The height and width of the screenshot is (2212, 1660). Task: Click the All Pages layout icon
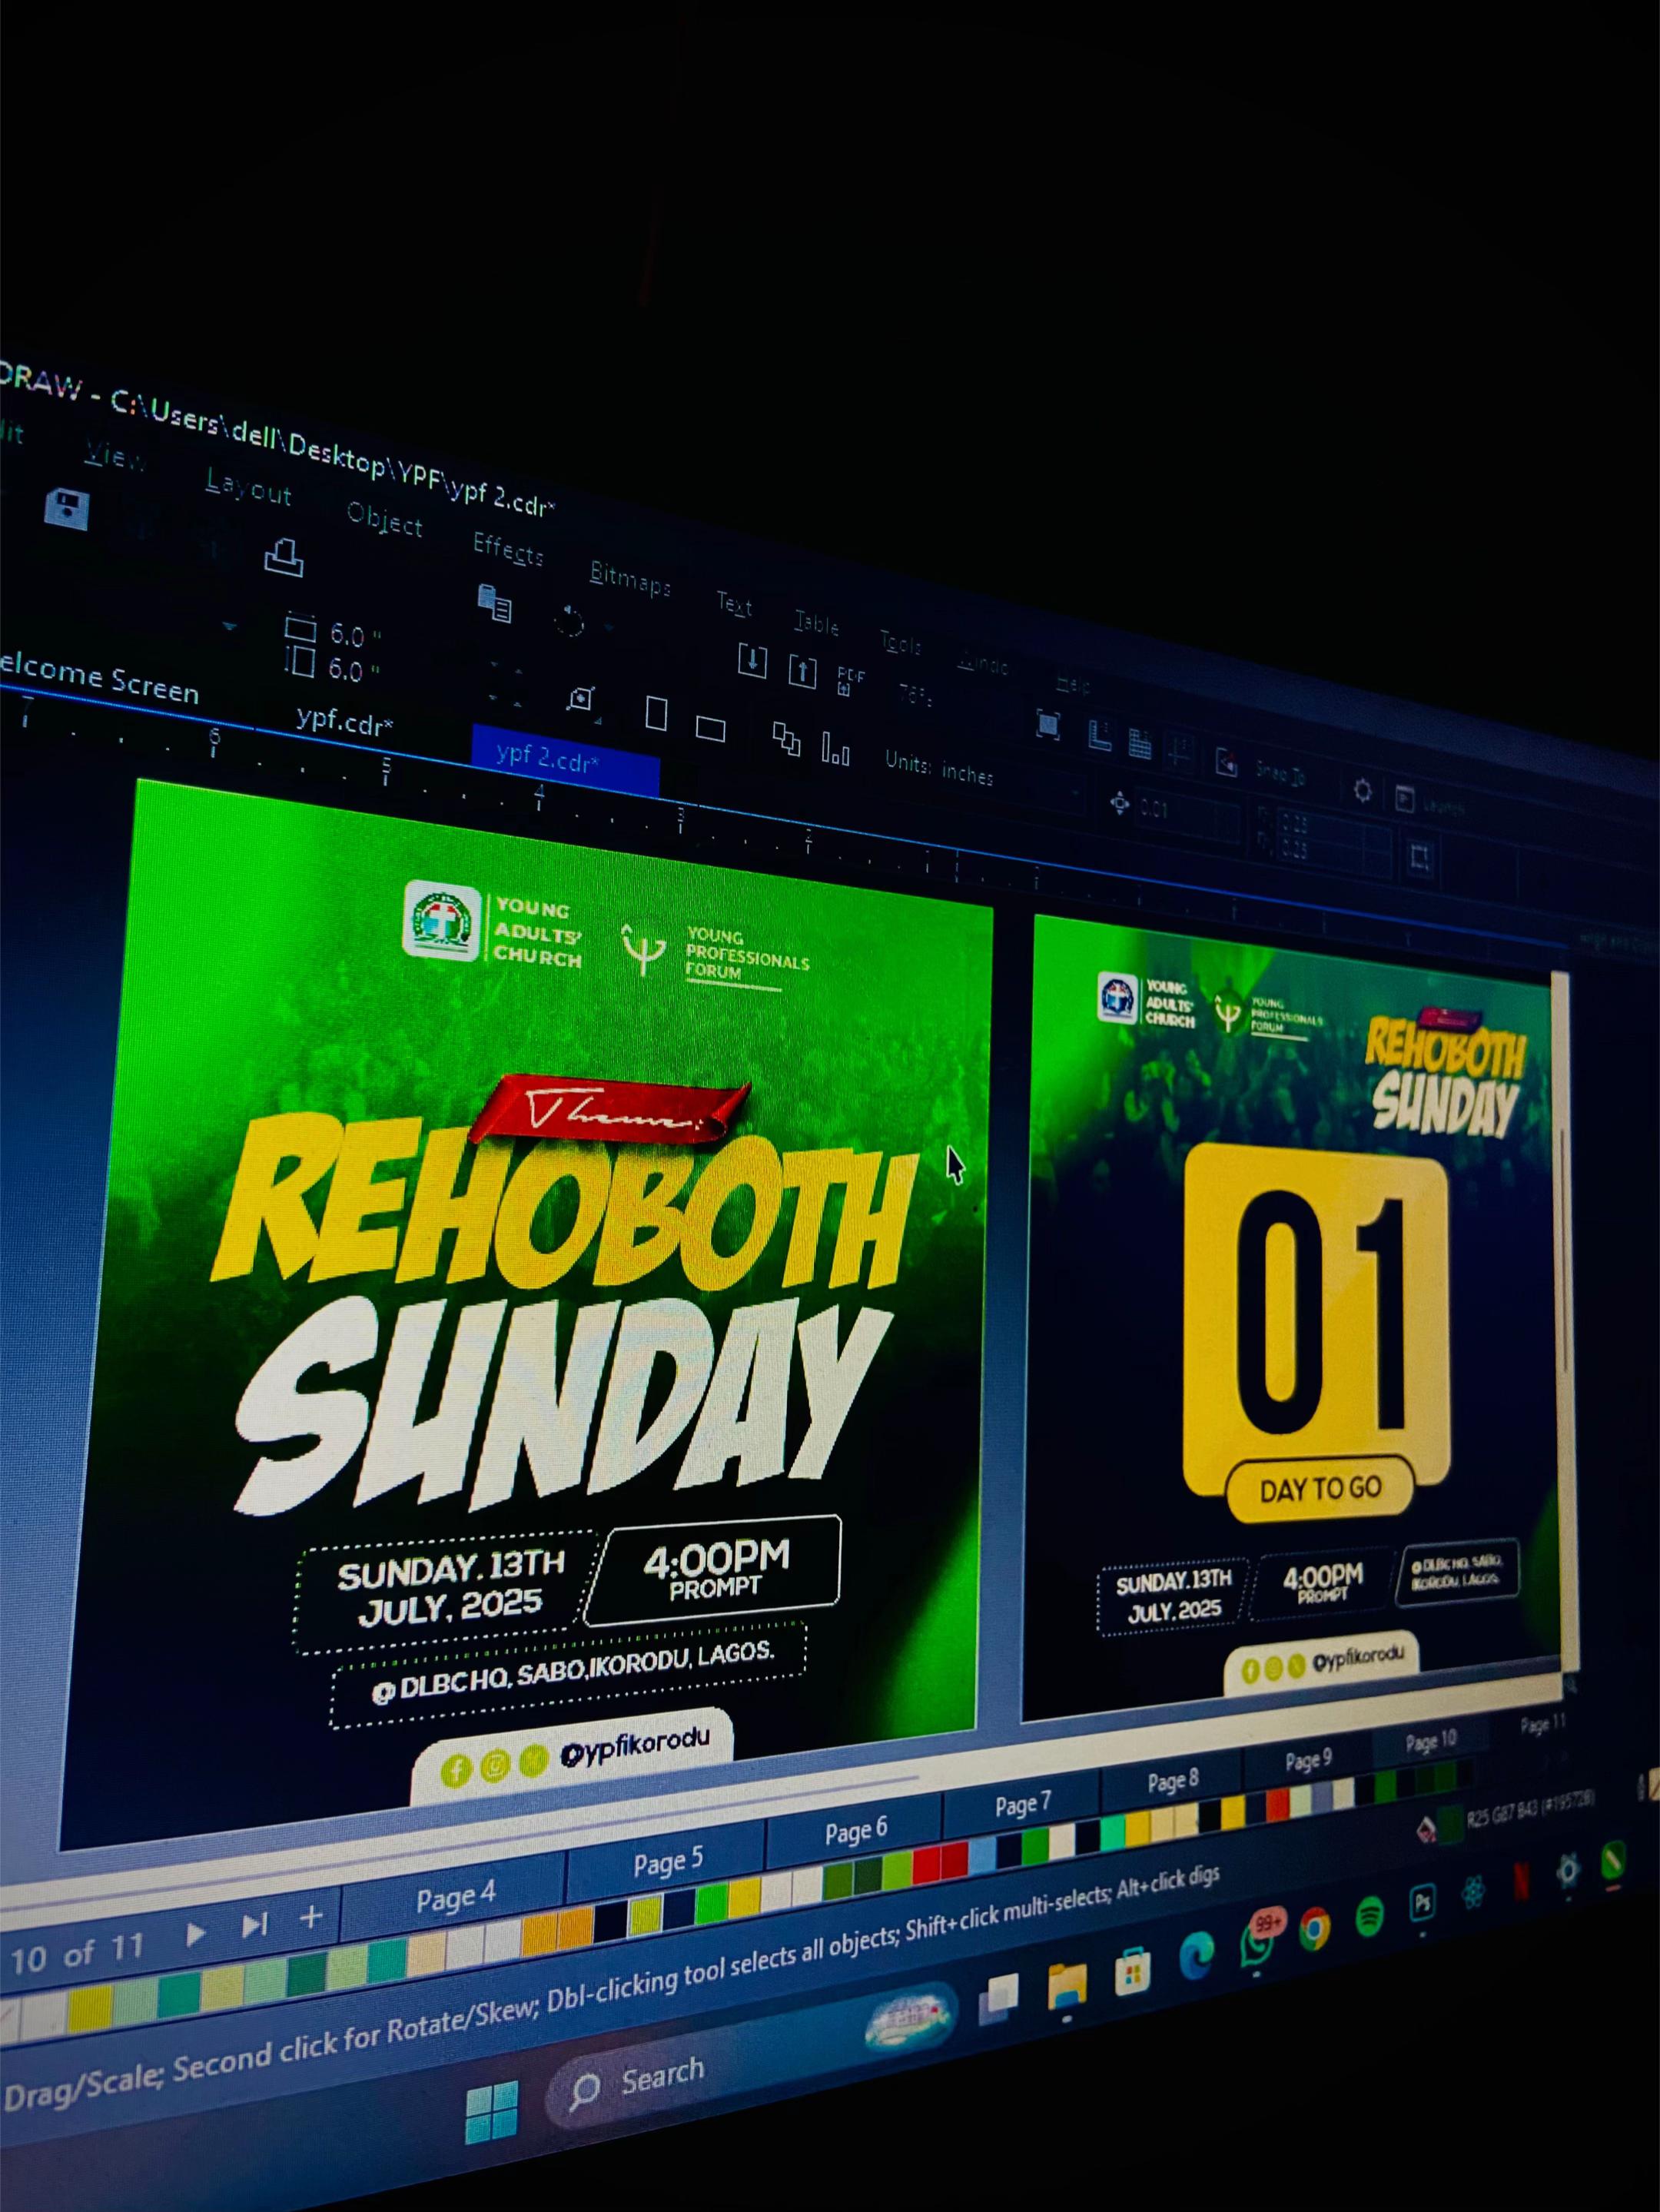(786, 739)
